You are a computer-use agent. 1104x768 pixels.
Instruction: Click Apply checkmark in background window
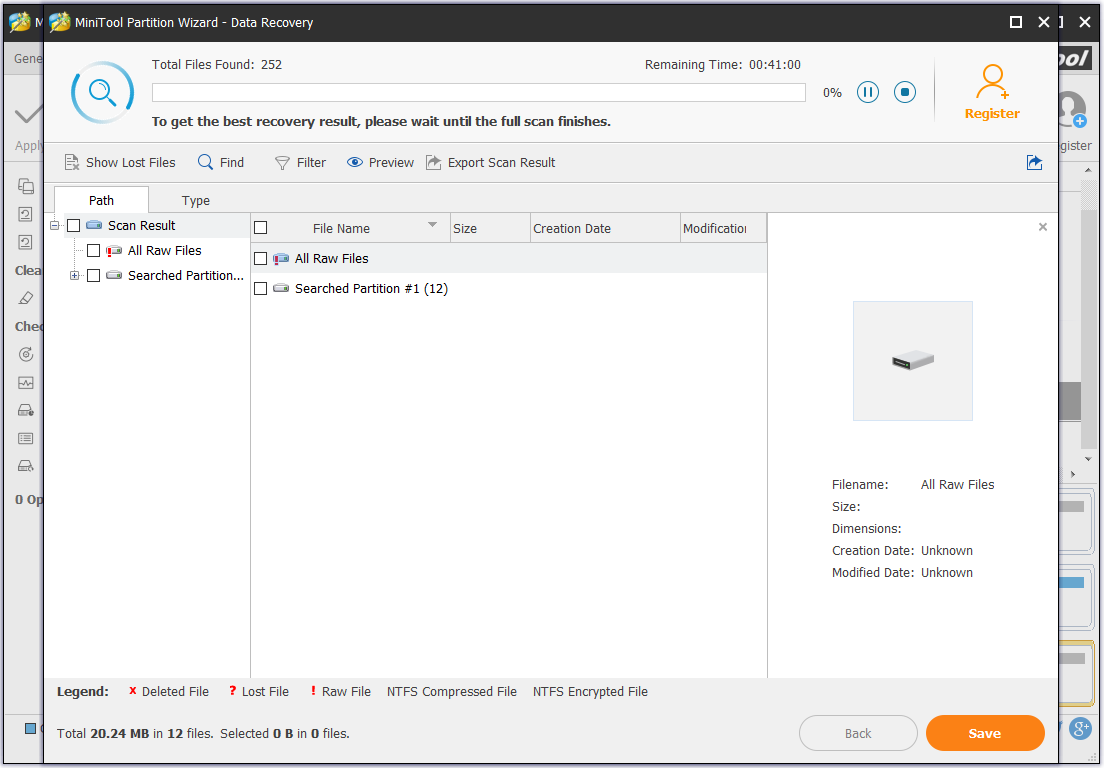(x=28, y=114)
